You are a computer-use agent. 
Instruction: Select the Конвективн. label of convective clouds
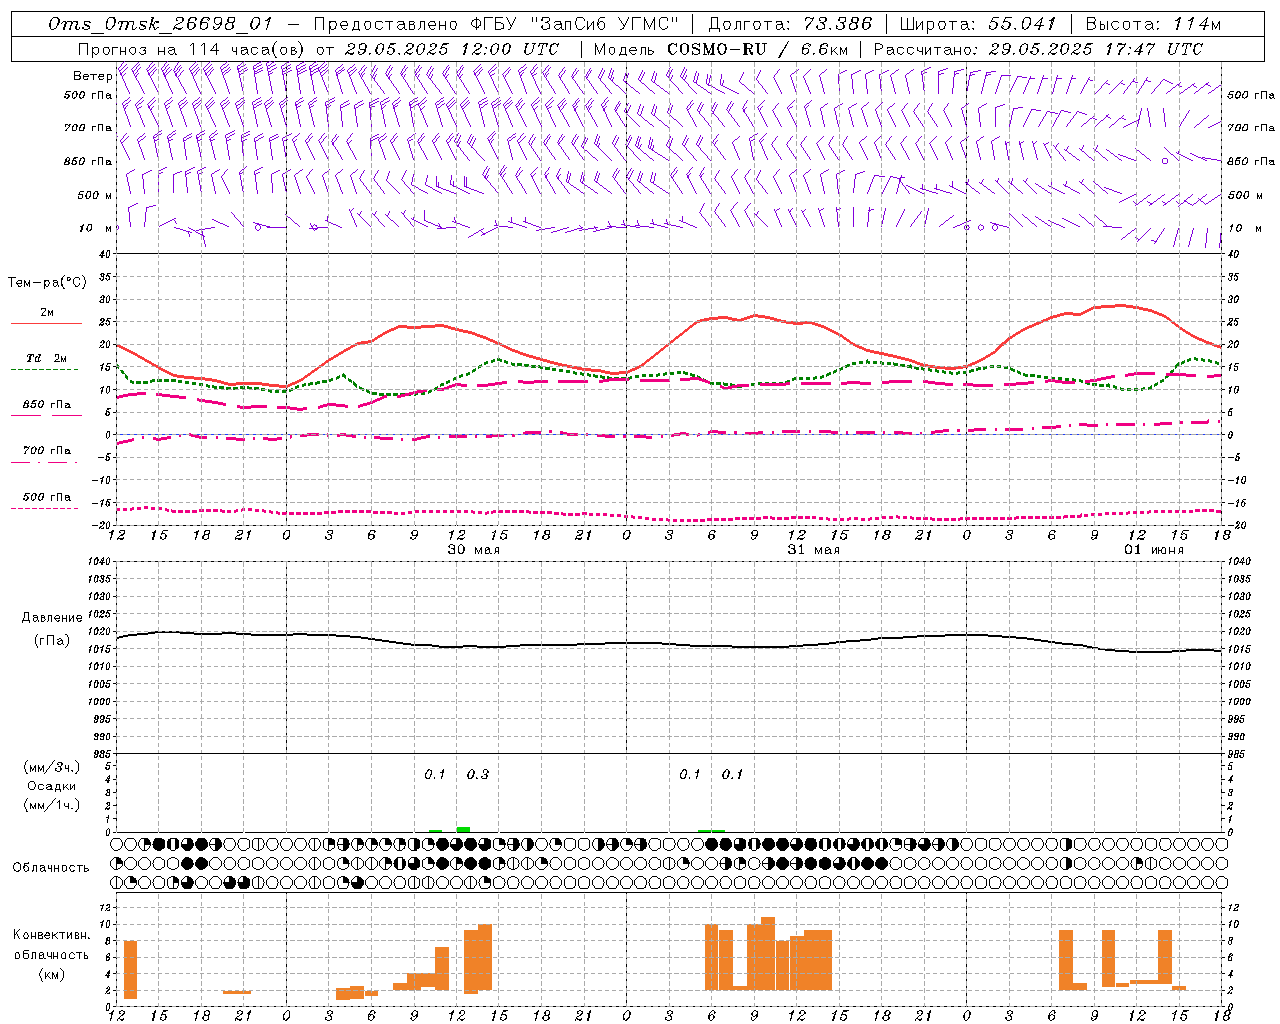point(52,935)
